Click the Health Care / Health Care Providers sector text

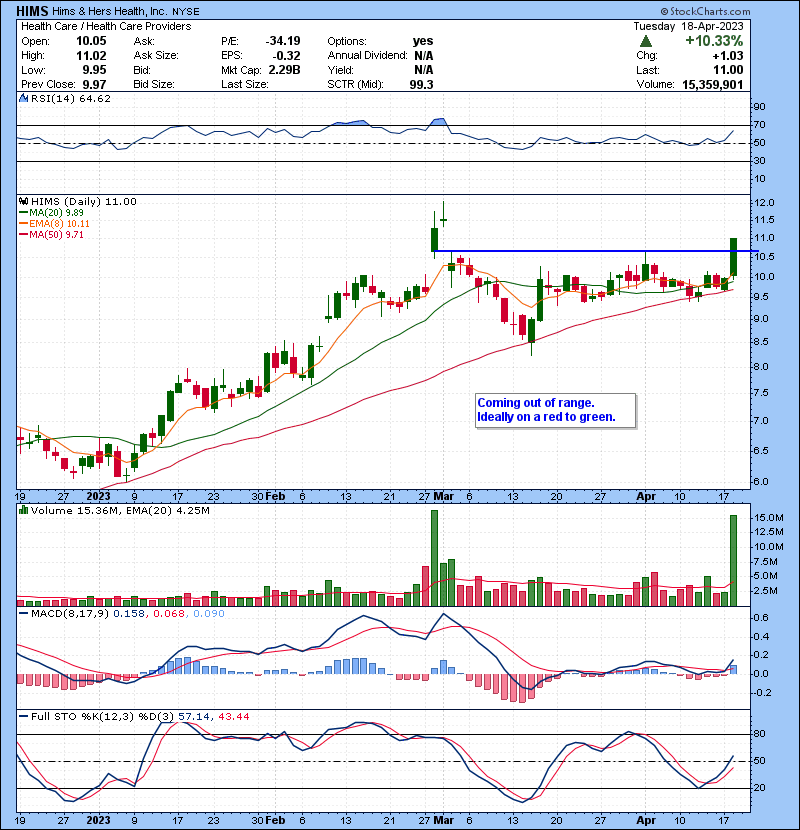pos(106,26)
